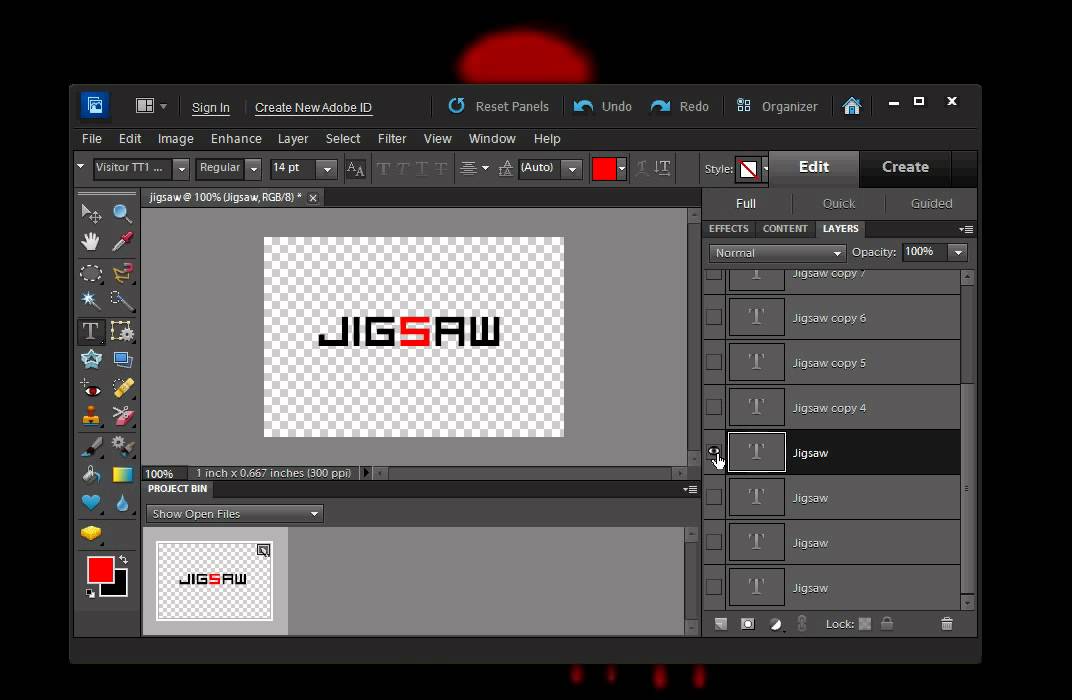Screen dimensions: 1072x700
Task: Click the Undo button
Action: 602,107
